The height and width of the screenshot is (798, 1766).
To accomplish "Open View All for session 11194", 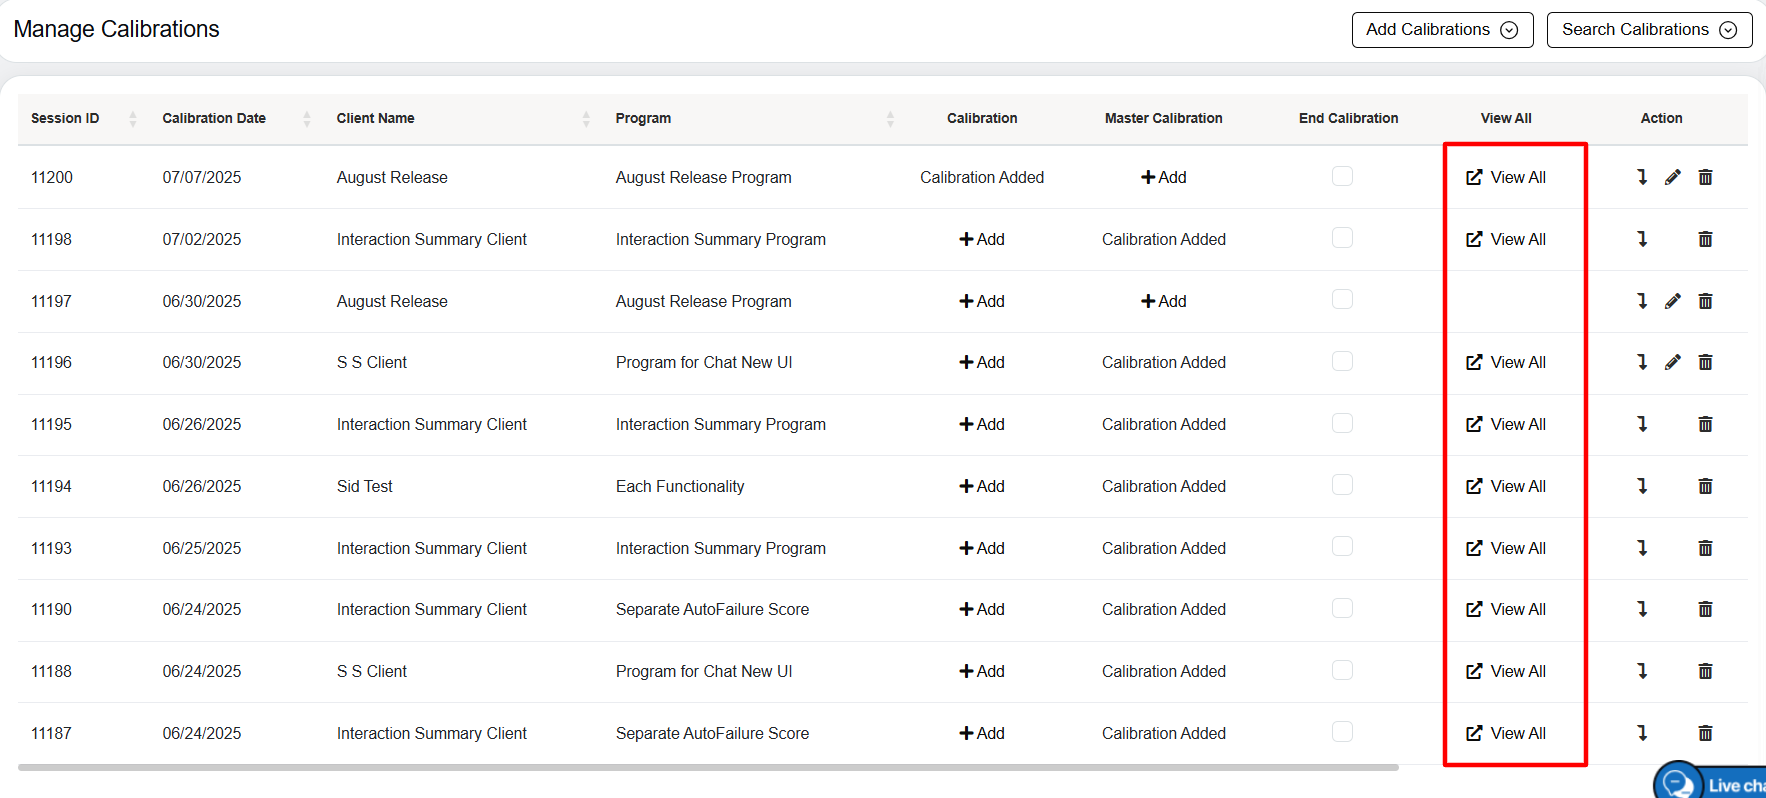I will [x=1506, y=486].
